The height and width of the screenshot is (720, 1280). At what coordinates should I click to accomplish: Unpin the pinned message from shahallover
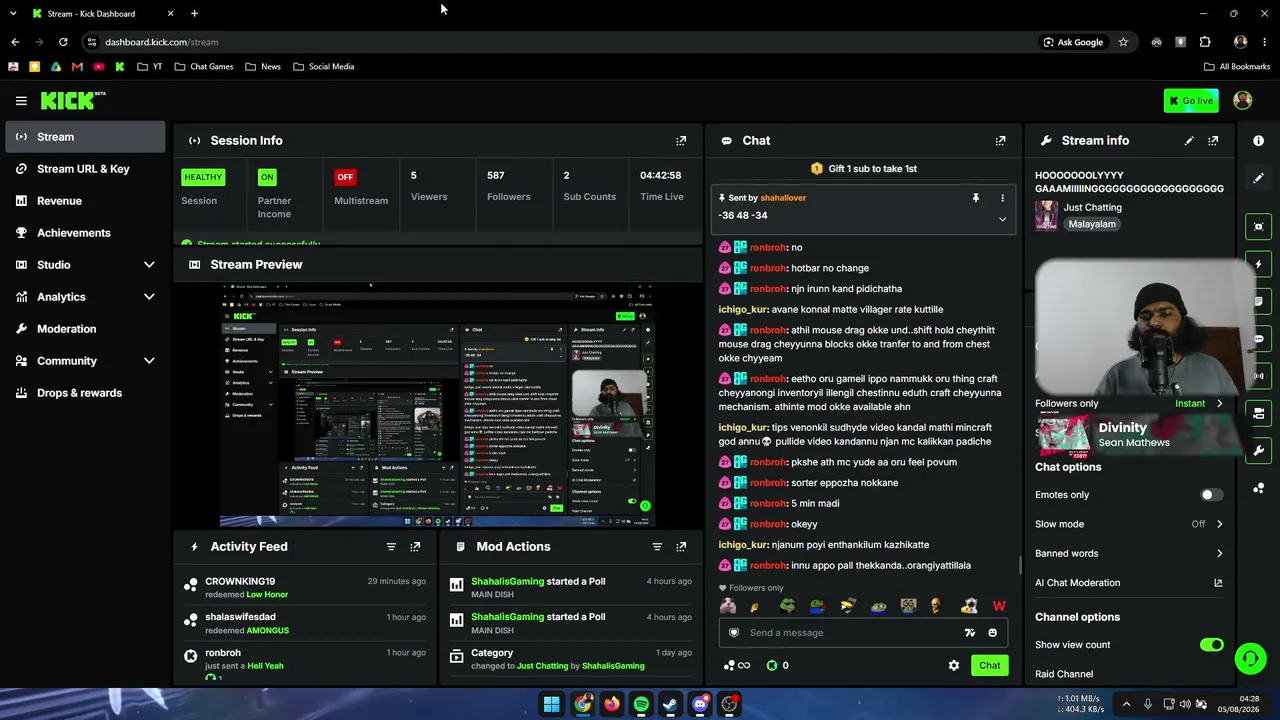[x=976, y=198]
